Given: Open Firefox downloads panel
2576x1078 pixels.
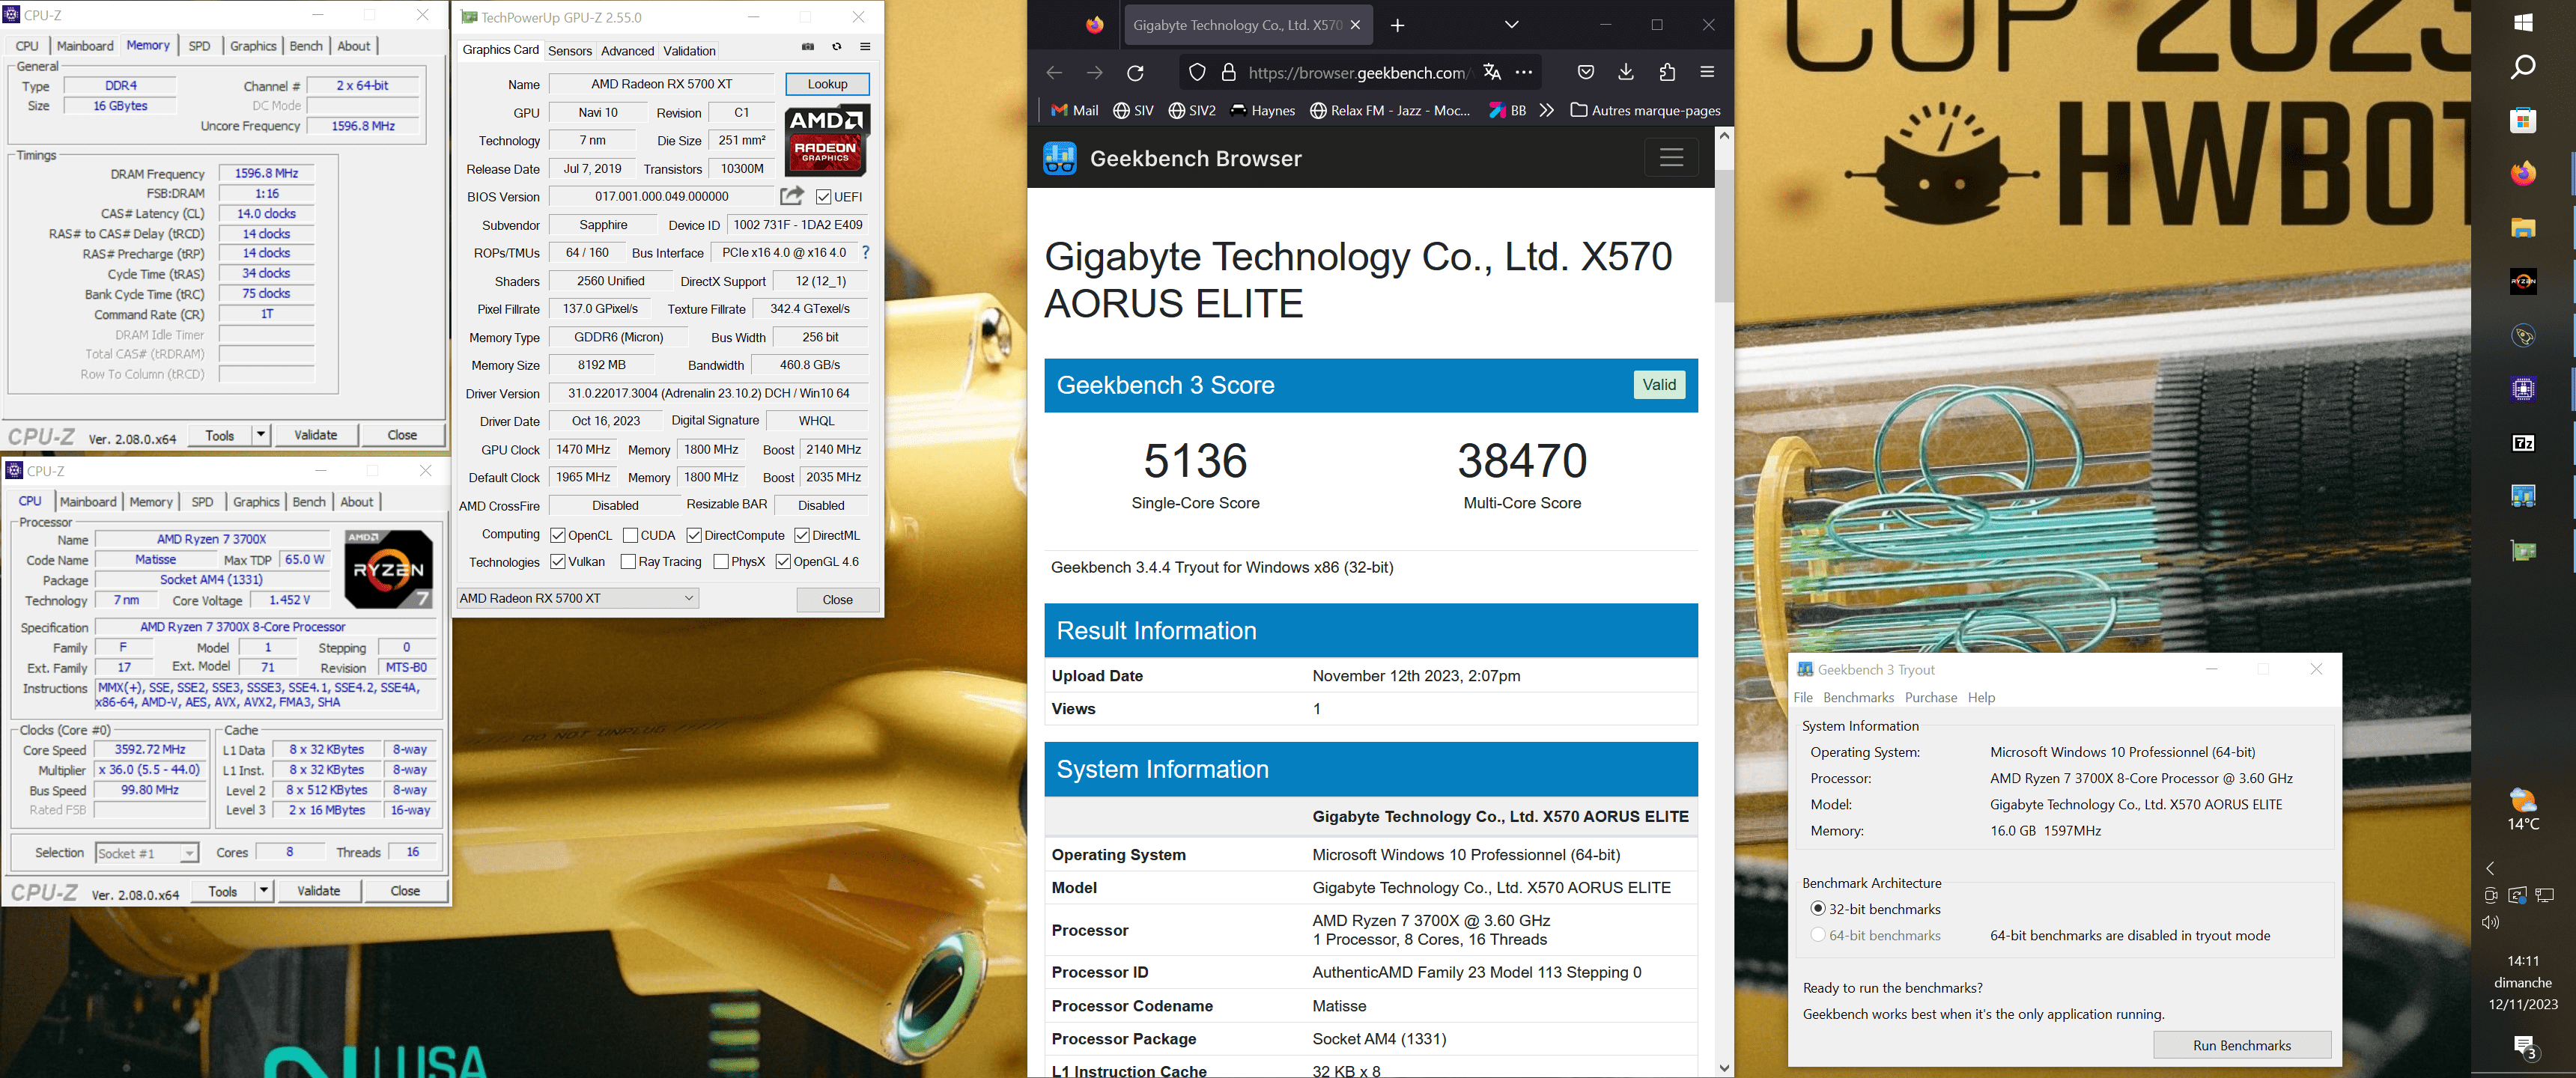Looking at the screenshot, I should coord(1626,72).
